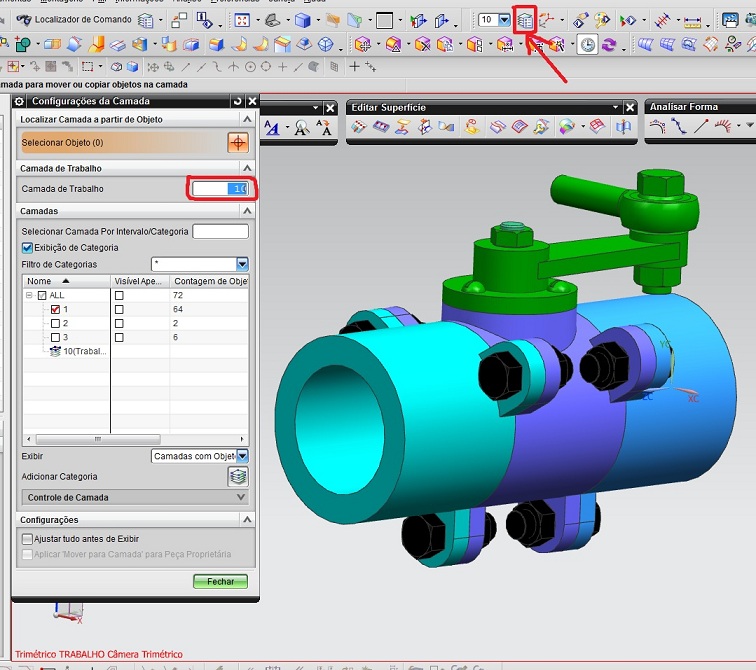Click Contagem de Objetos column header
This screenshot has height=670, width=756.
[210, 281]
